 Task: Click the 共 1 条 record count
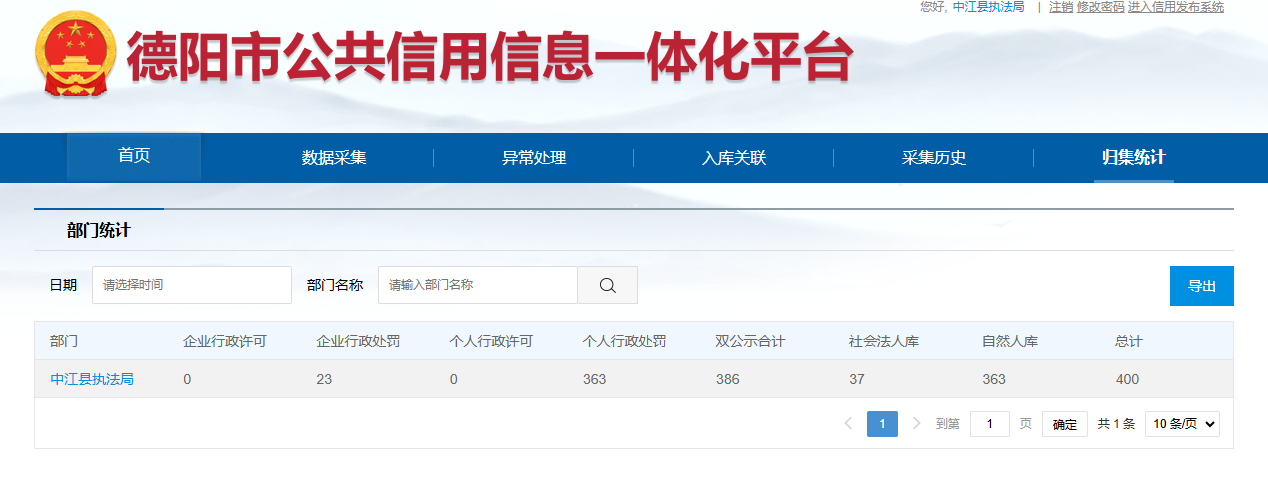click(1116, 424)
